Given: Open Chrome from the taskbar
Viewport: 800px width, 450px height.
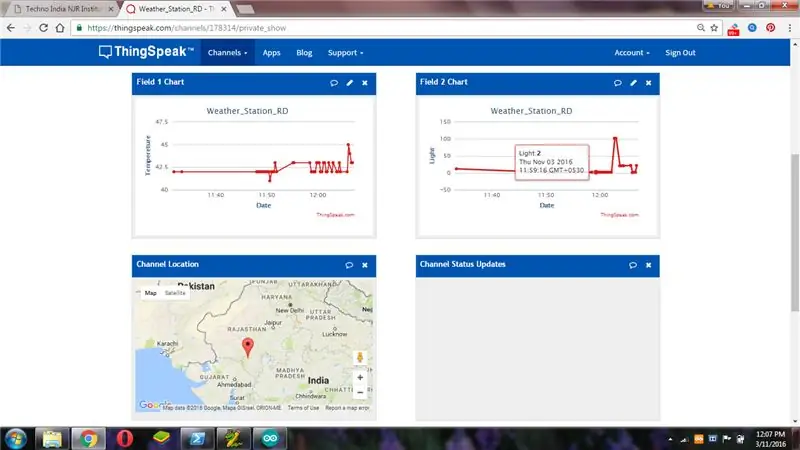Looking at the screenshot, I should pyautogui.click(x=88, y=439).
